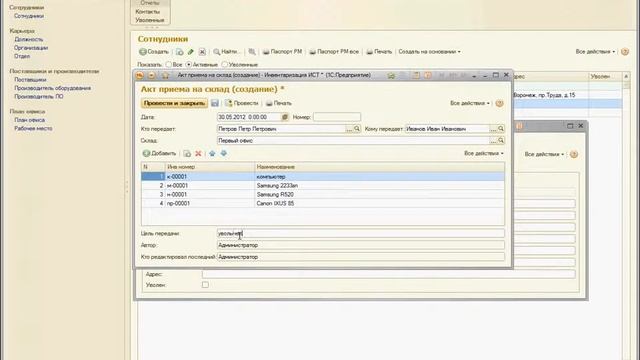Viewport: 640px width, 360px height.
Task: Click the blue move up arrow
Action: (212, 153)
